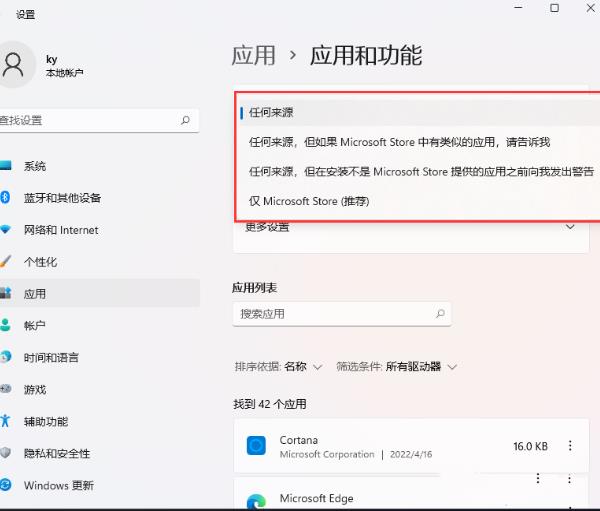Click the network icon beside 网络和 Internet
600x511 pixels.
pyautogui.click(x=5, y=230)
